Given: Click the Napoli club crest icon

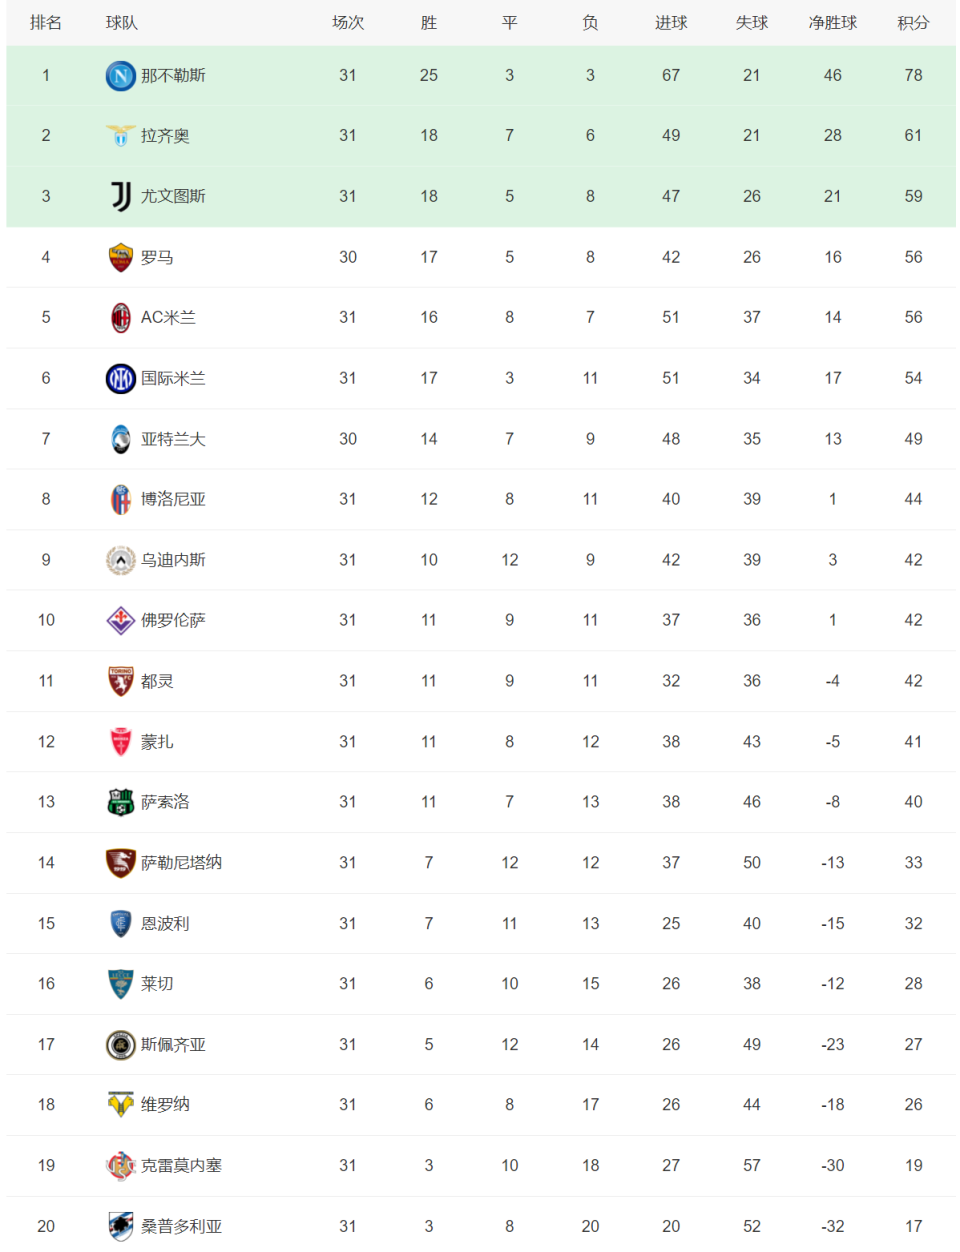Looking at the screenshot, I should click(121, 76).
